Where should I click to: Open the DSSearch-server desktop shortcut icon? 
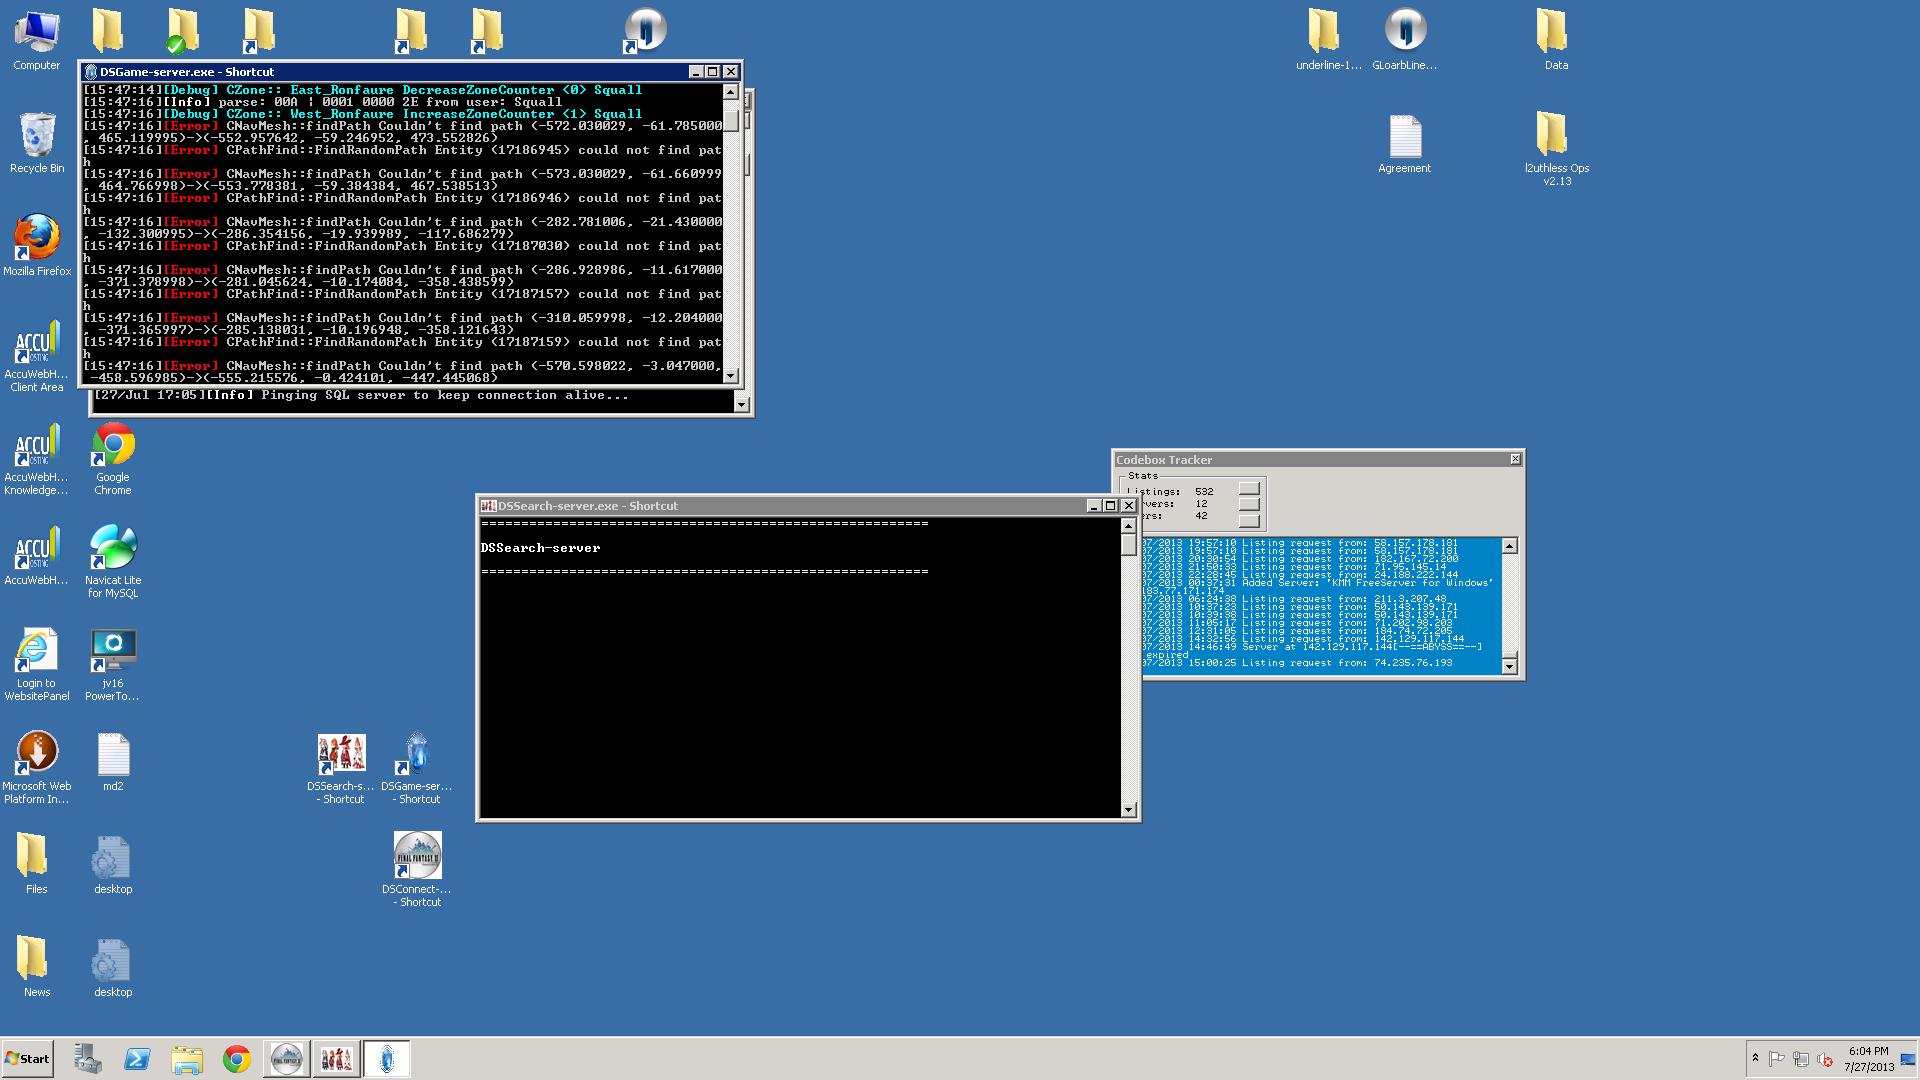pos(341,754)
